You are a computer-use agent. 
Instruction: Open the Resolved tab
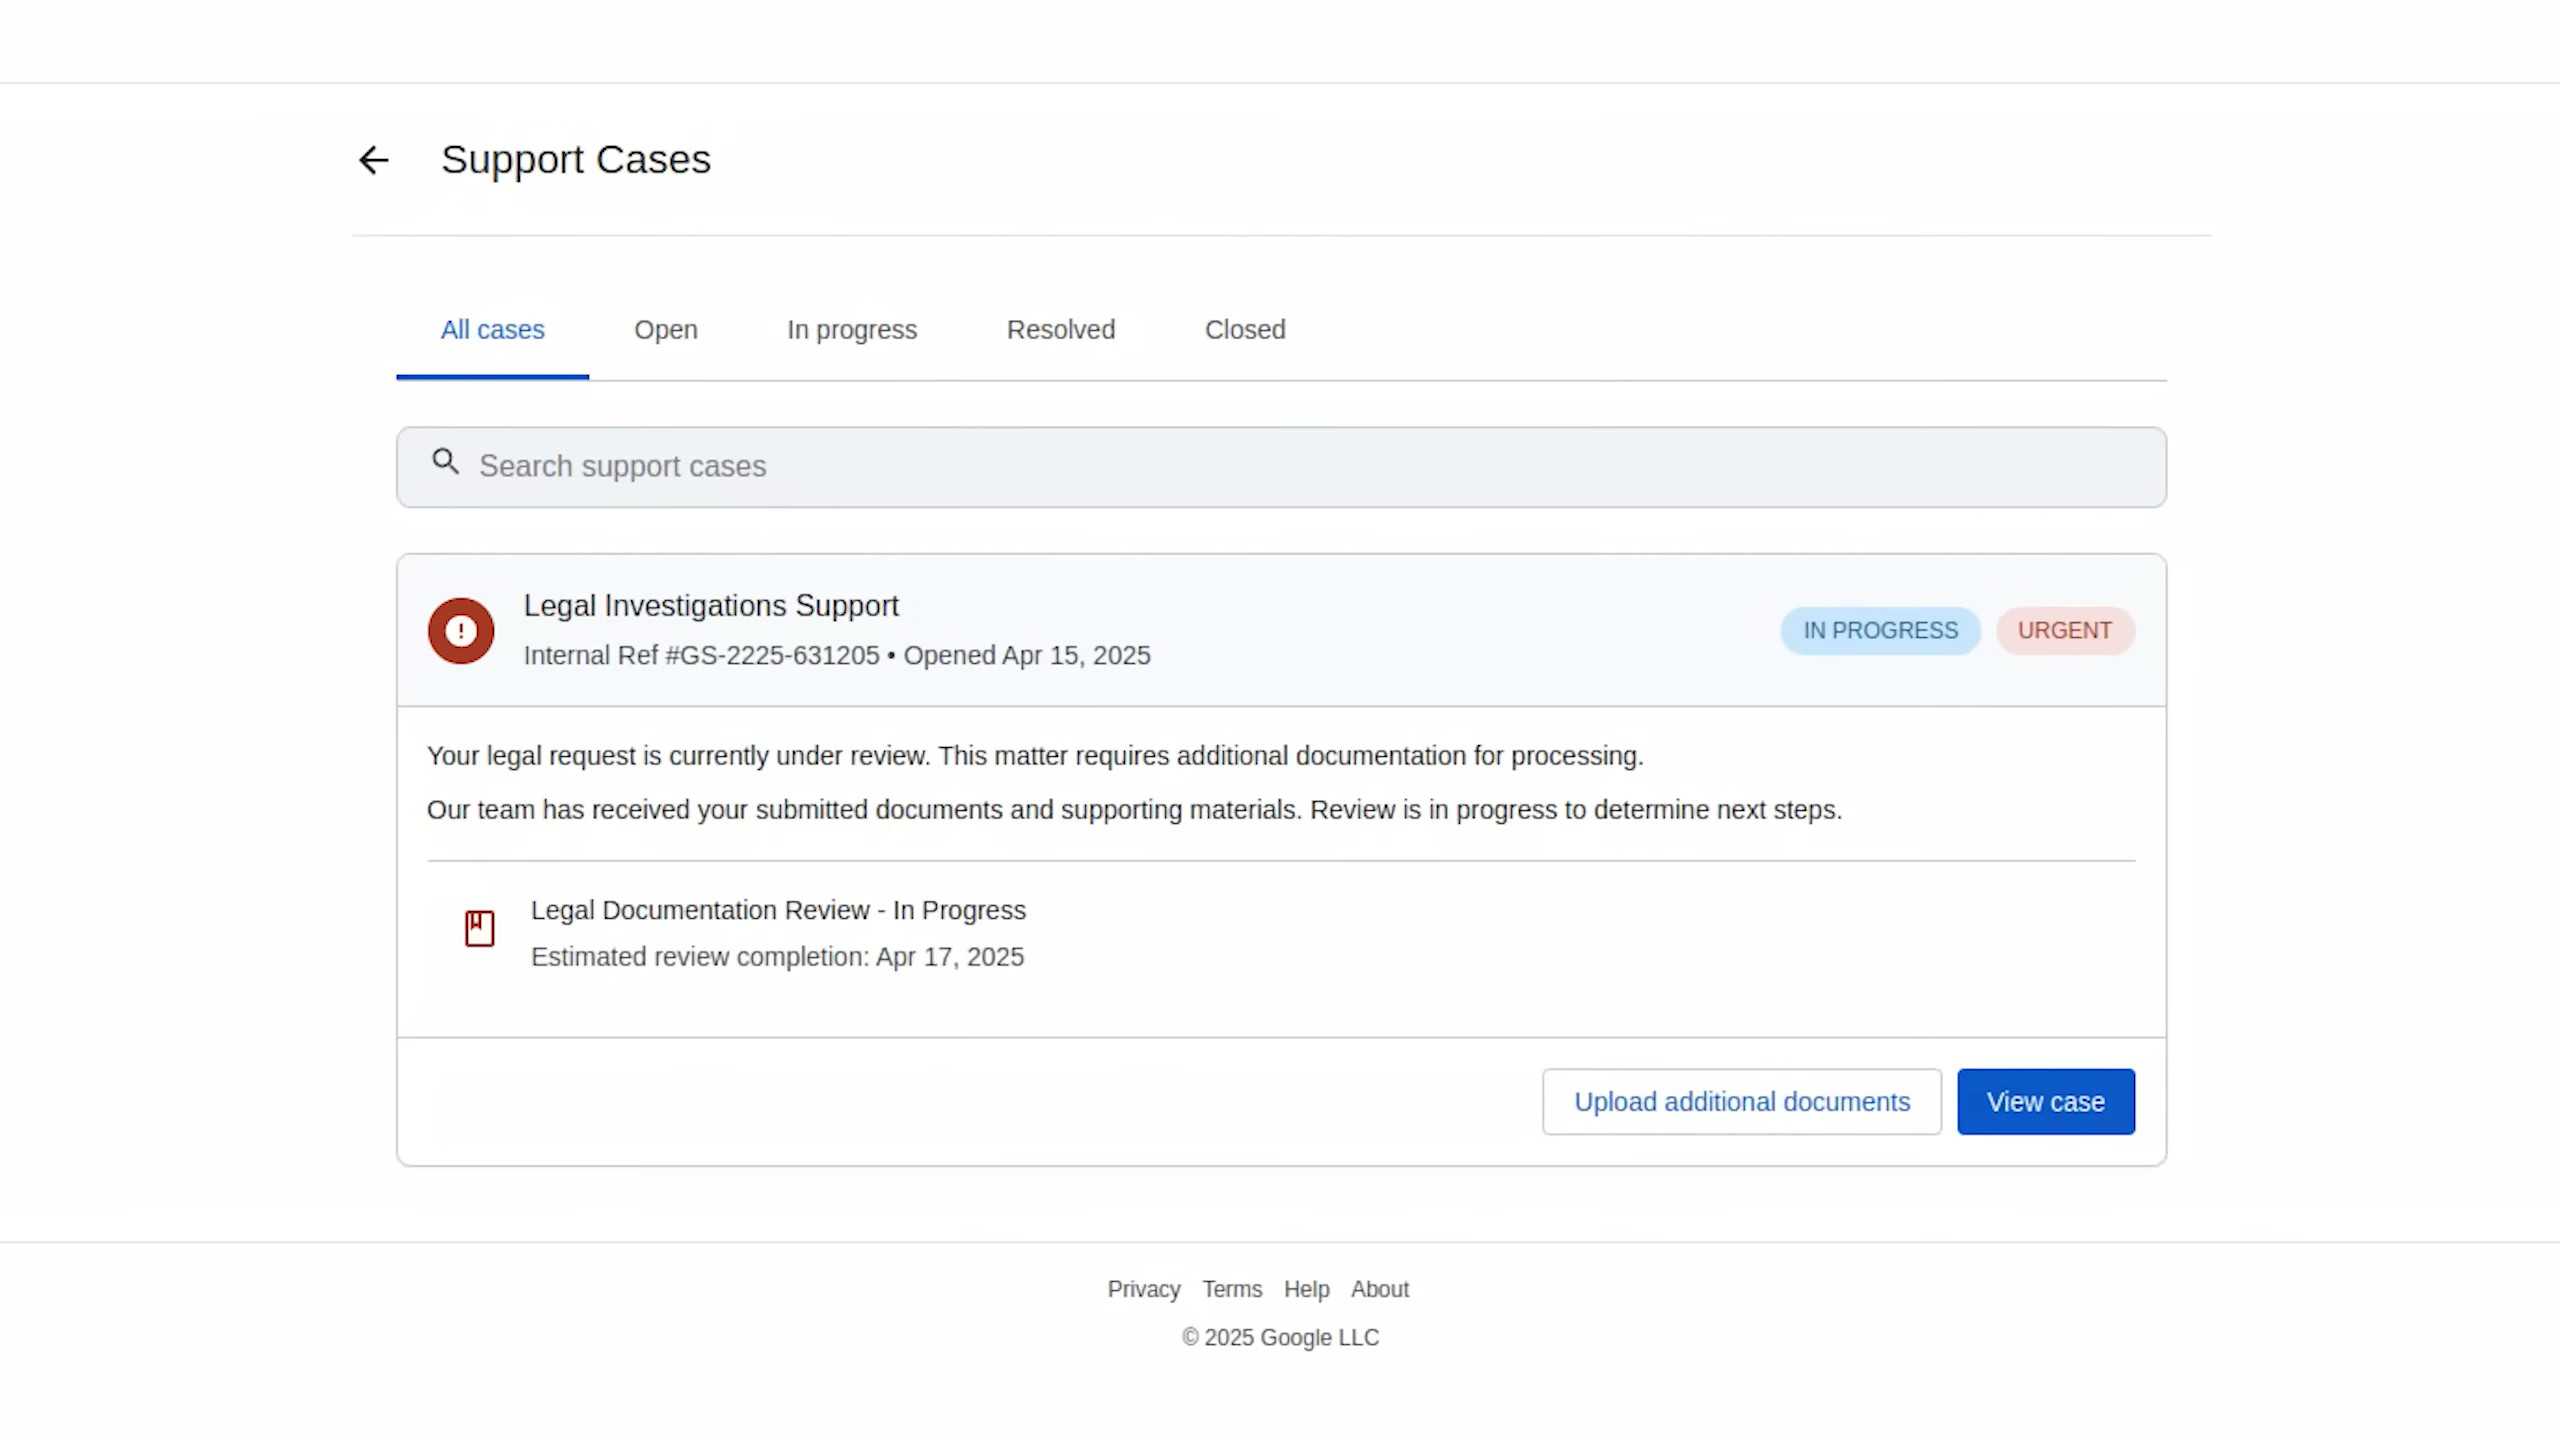pyautogui.click(x=1061, y=330)
